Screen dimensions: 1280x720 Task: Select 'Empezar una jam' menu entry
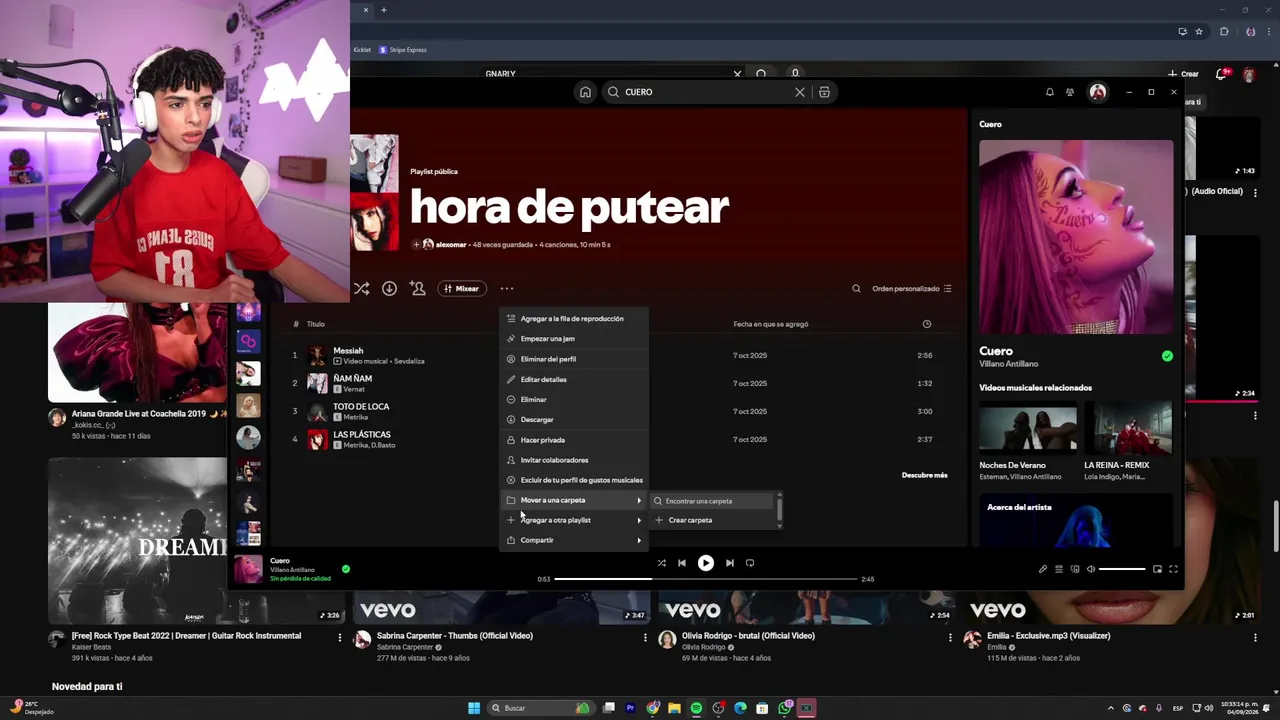click(574, 338)
